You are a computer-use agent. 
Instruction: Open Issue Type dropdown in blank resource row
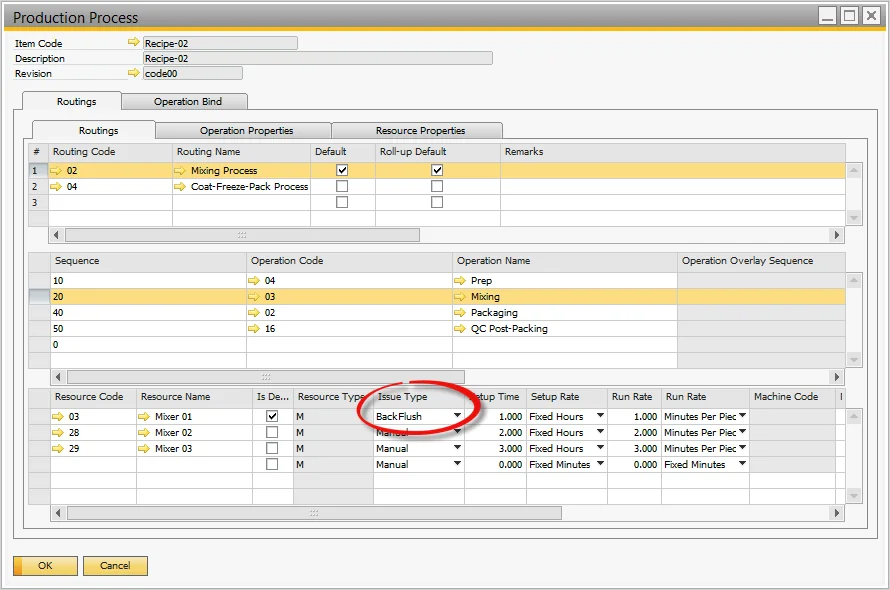[457, 463]
